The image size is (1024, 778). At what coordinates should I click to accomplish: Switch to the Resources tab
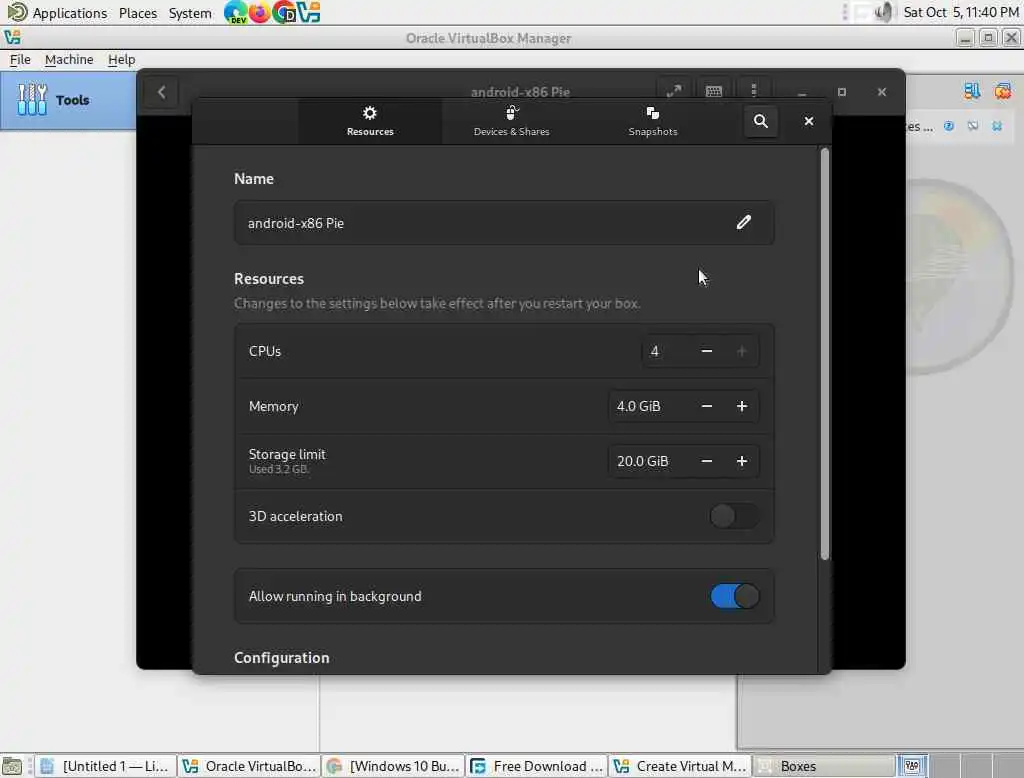tap(370, 121)
